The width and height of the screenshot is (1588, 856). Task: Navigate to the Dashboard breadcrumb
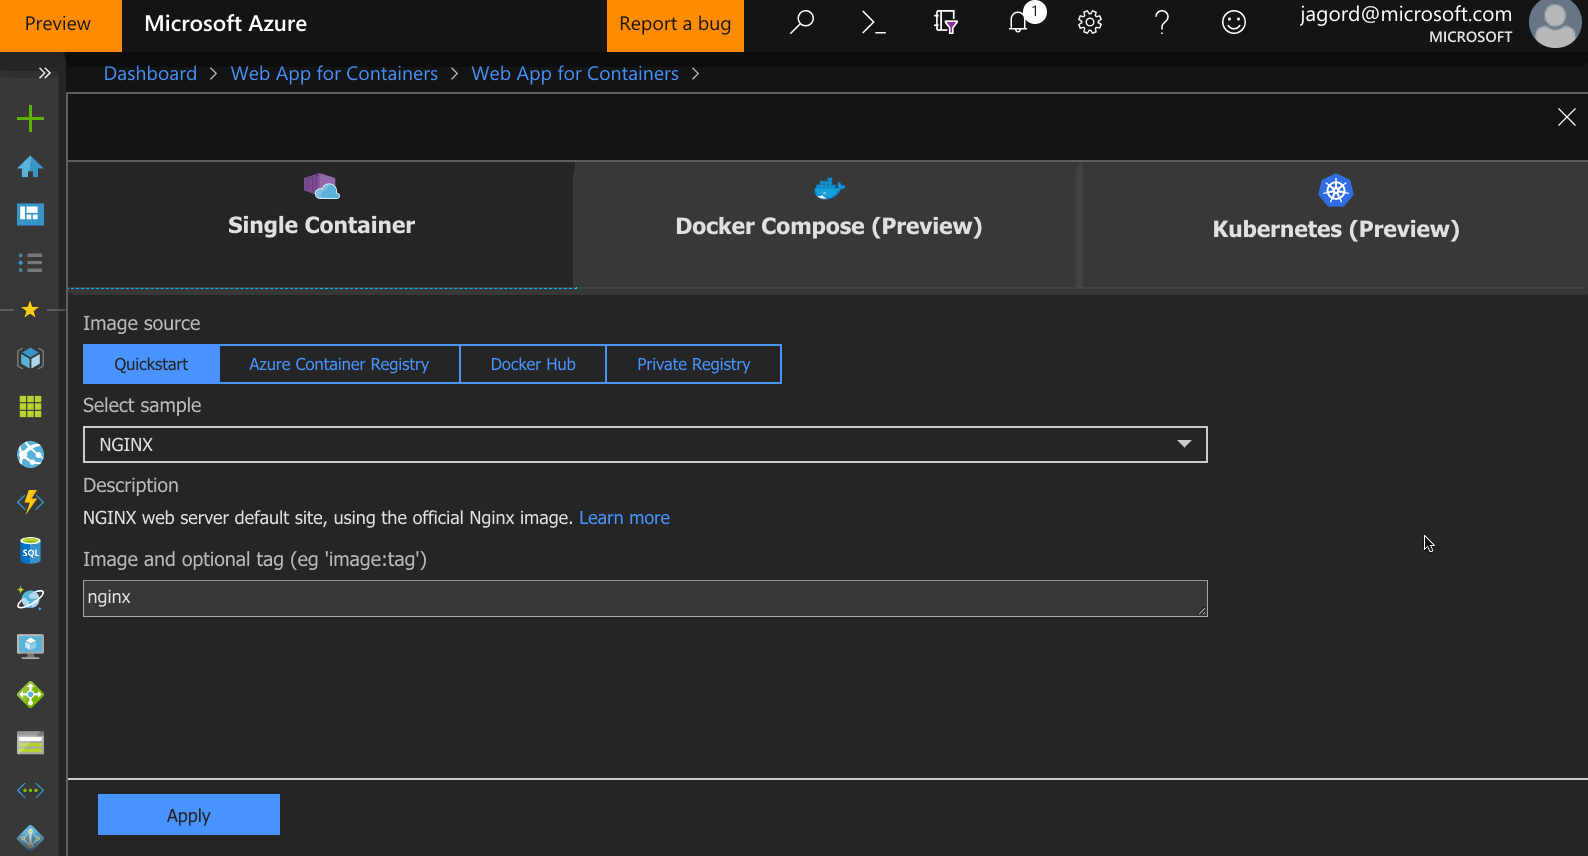[x=150, y=74]
